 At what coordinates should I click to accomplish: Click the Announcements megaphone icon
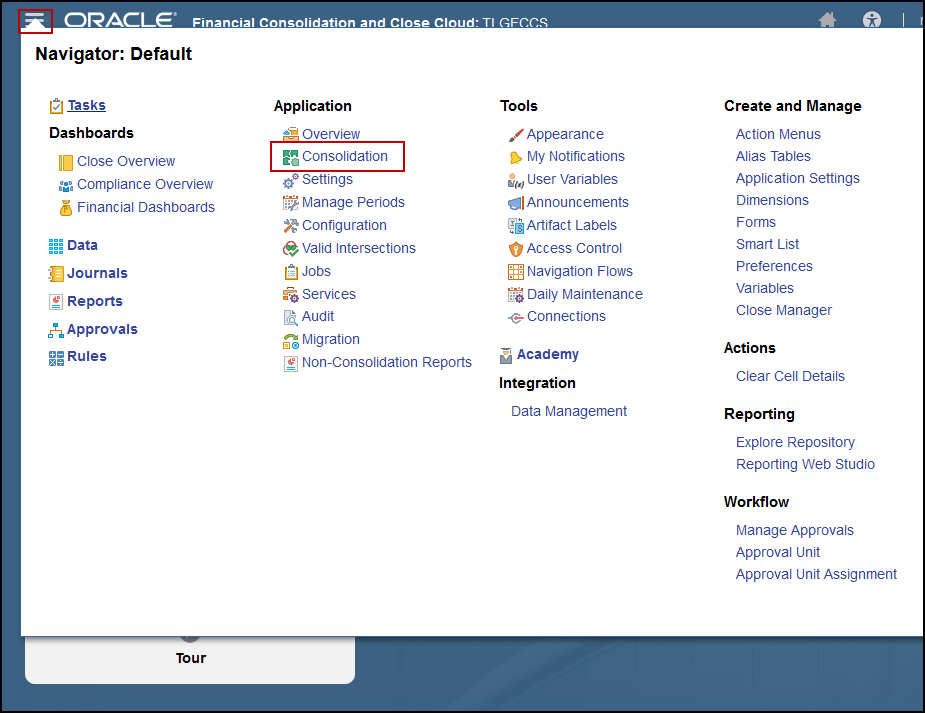[516, 203]
